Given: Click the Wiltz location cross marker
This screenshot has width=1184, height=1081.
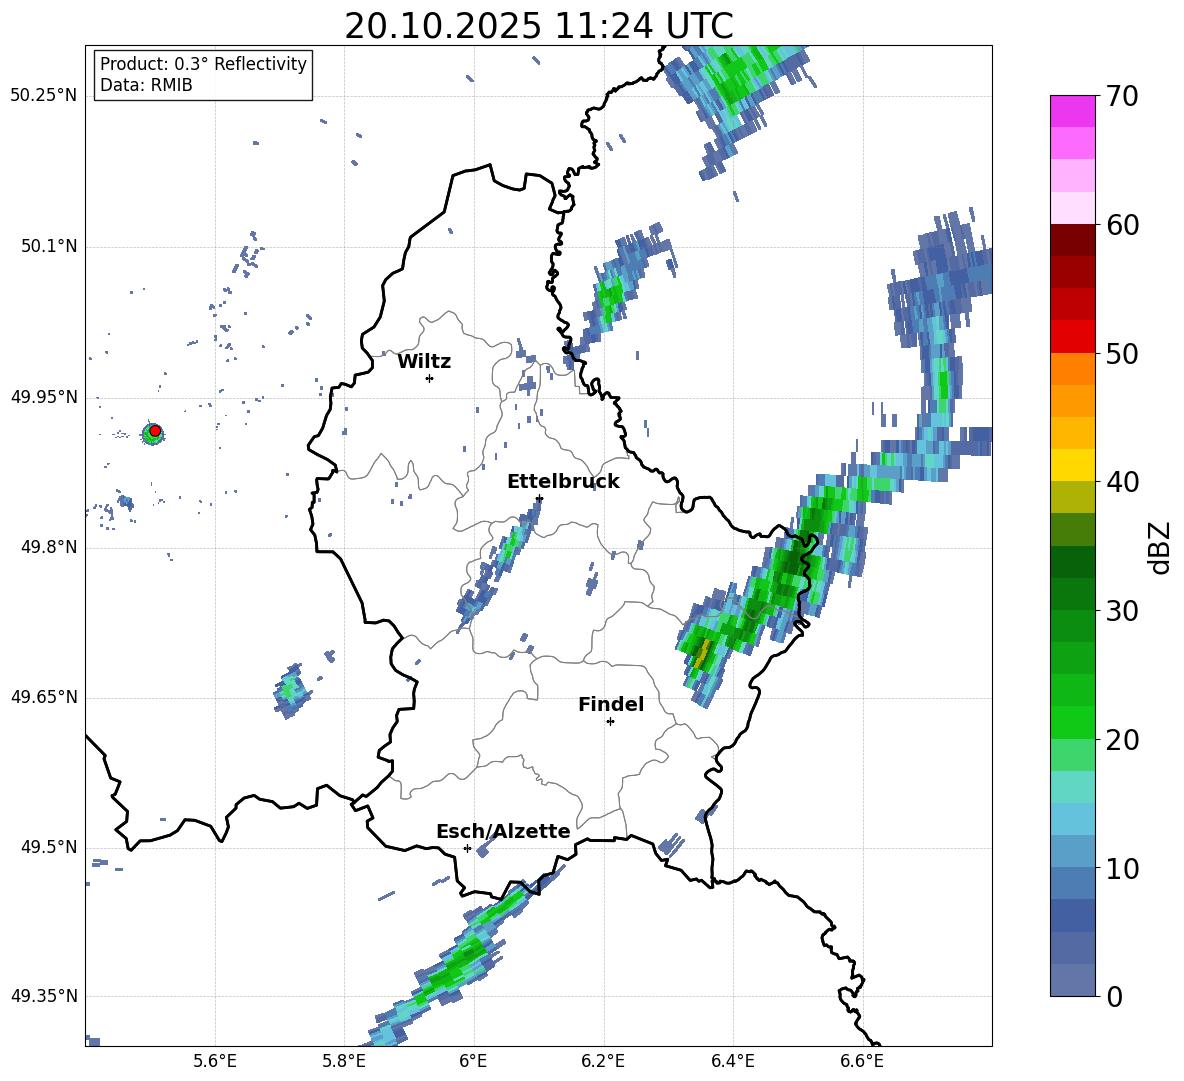Looking at the screenshot, I should pos(429,378).
